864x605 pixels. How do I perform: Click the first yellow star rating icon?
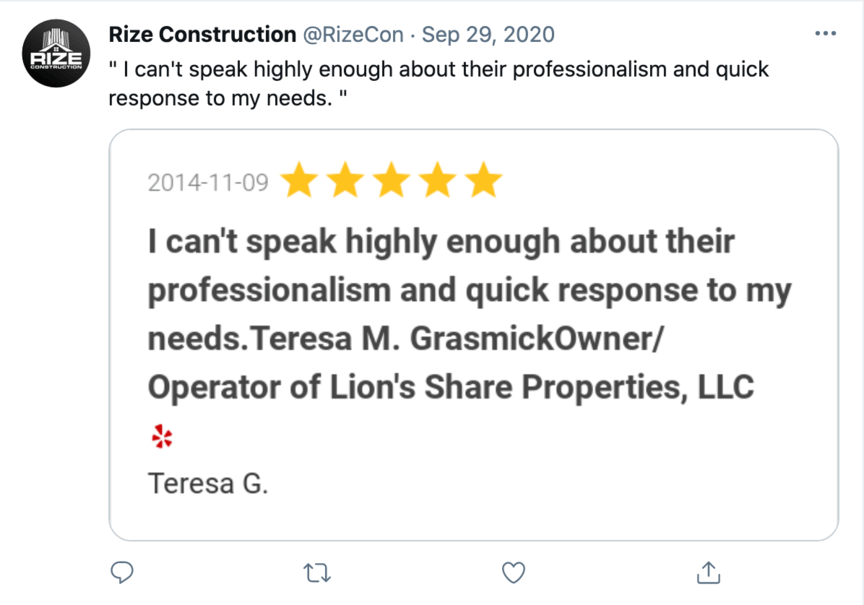point(300,181)
